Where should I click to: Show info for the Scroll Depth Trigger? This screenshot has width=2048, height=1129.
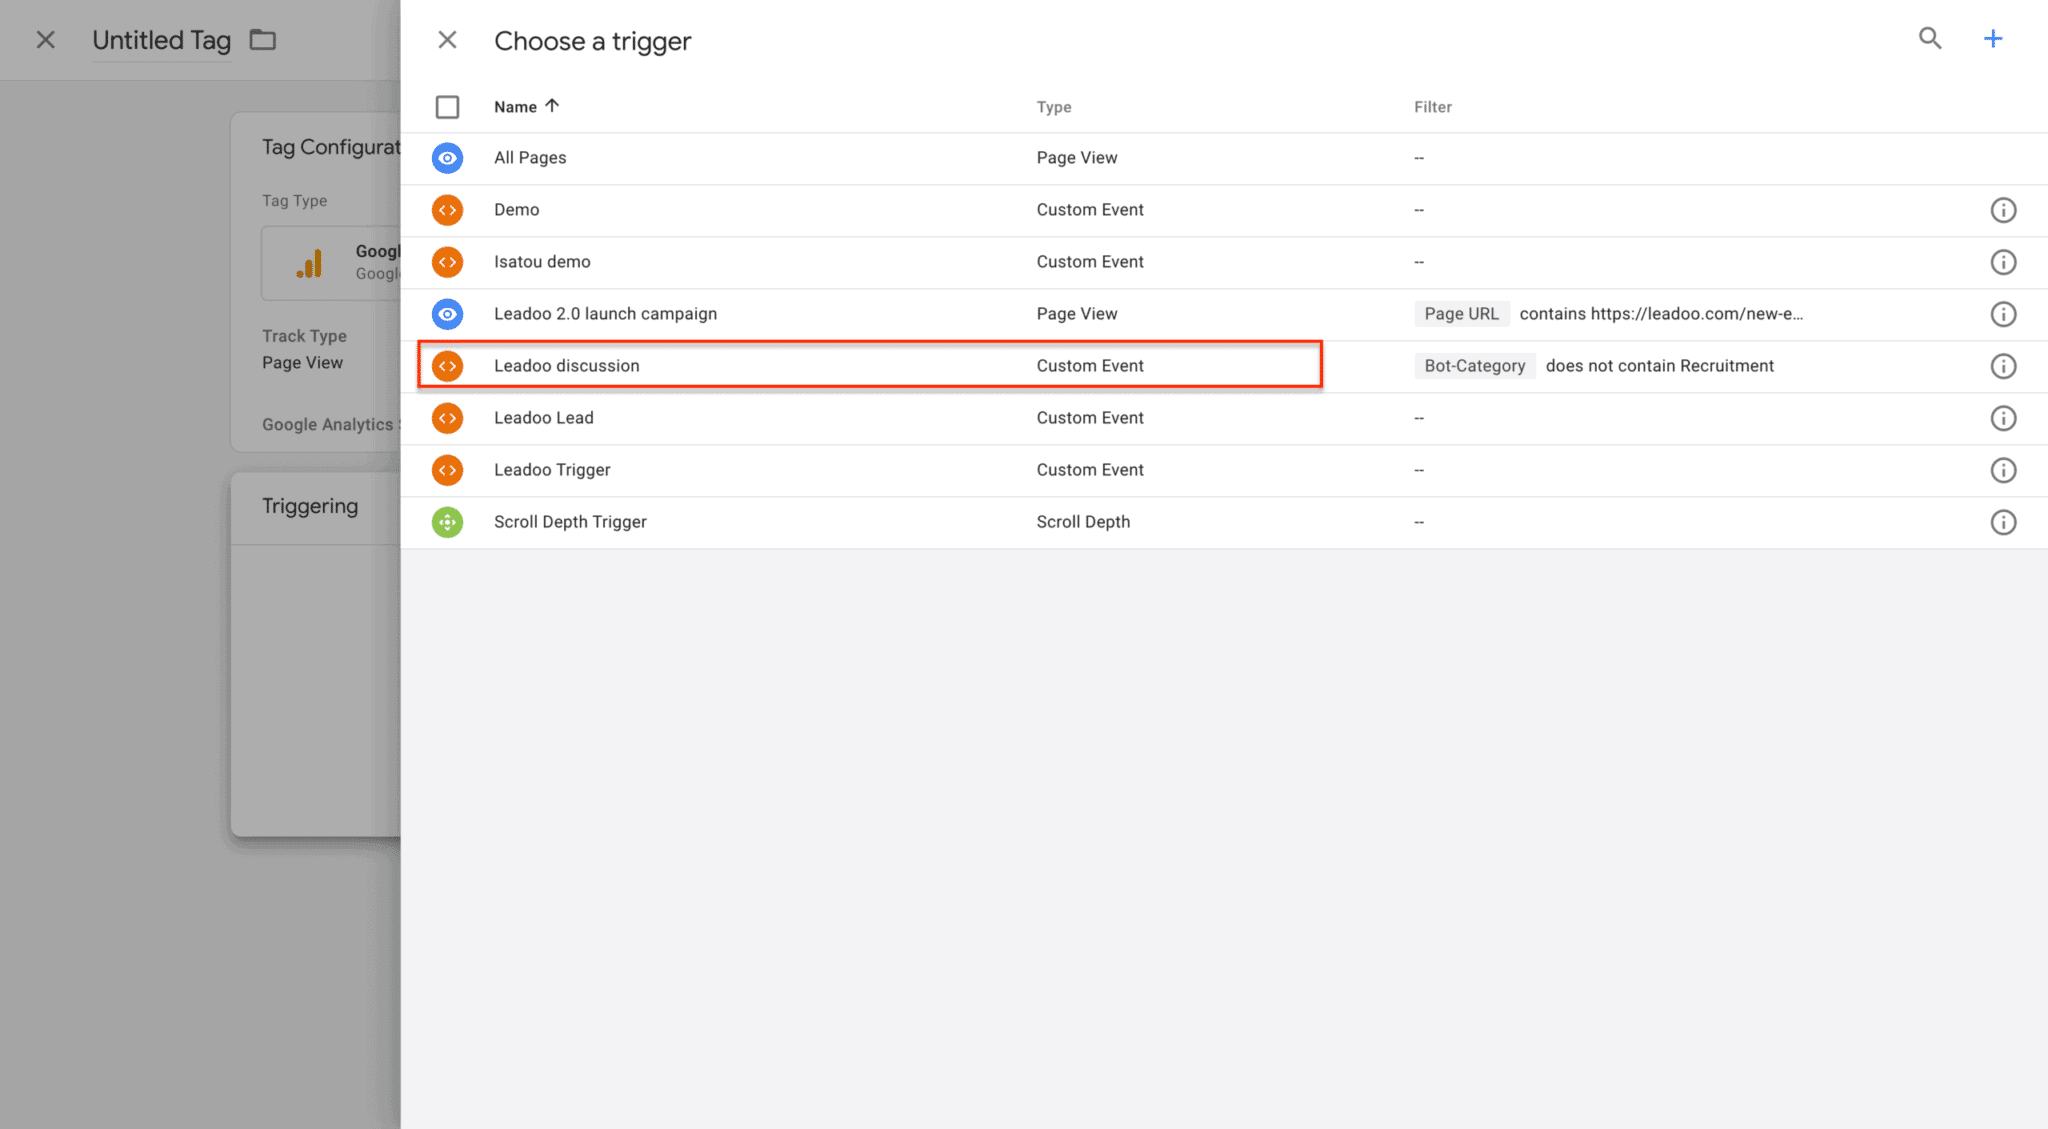pos(2004,521)
